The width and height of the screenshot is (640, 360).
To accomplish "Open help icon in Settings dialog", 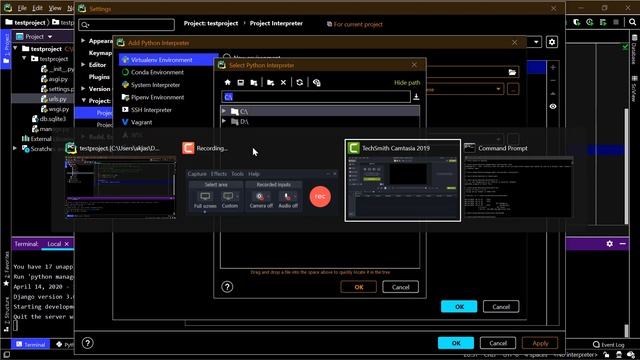I will (87, 343).
